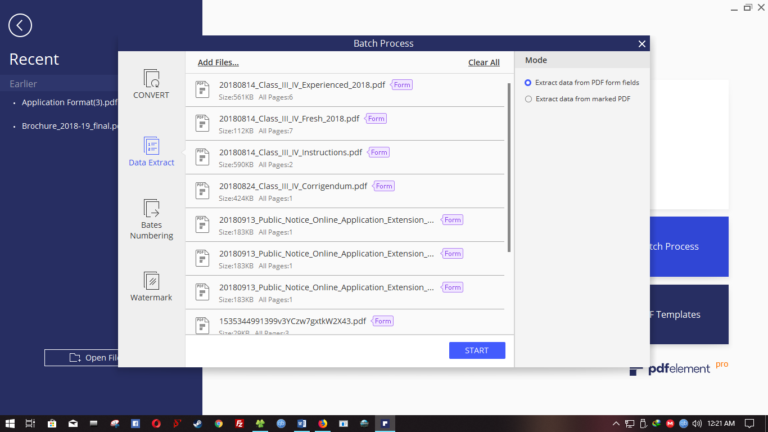
Task: Select the Data Extract sidebar icon
Action: pos(151,150)
